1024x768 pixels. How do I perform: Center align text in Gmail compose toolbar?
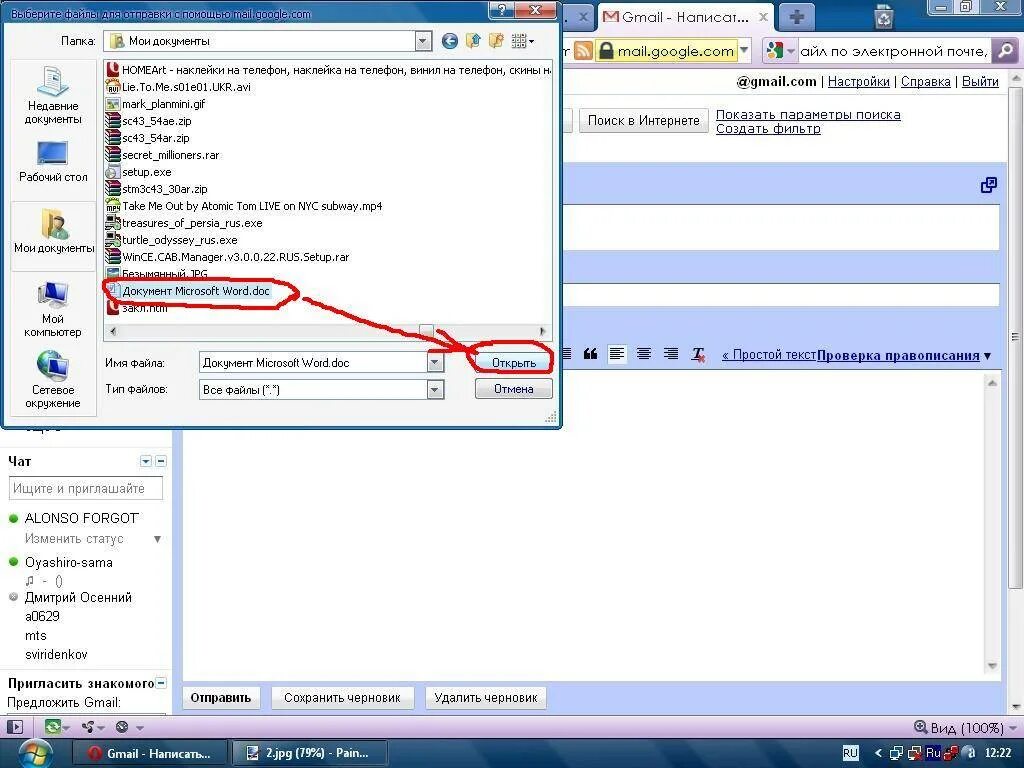pos(644,354)
